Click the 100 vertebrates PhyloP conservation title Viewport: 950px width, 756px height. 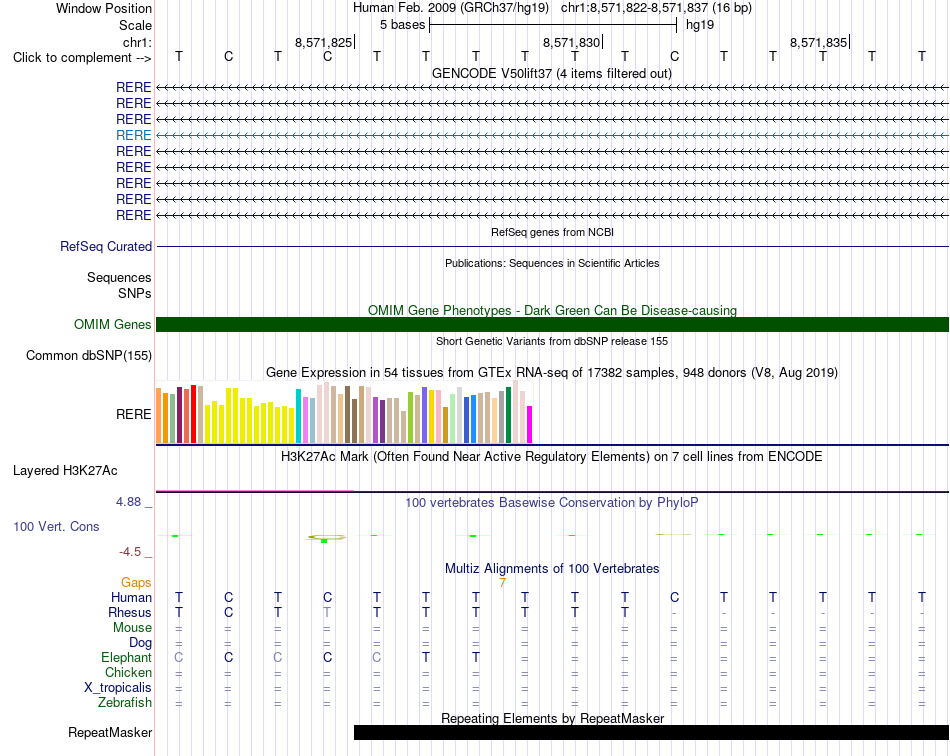(552, 502)
